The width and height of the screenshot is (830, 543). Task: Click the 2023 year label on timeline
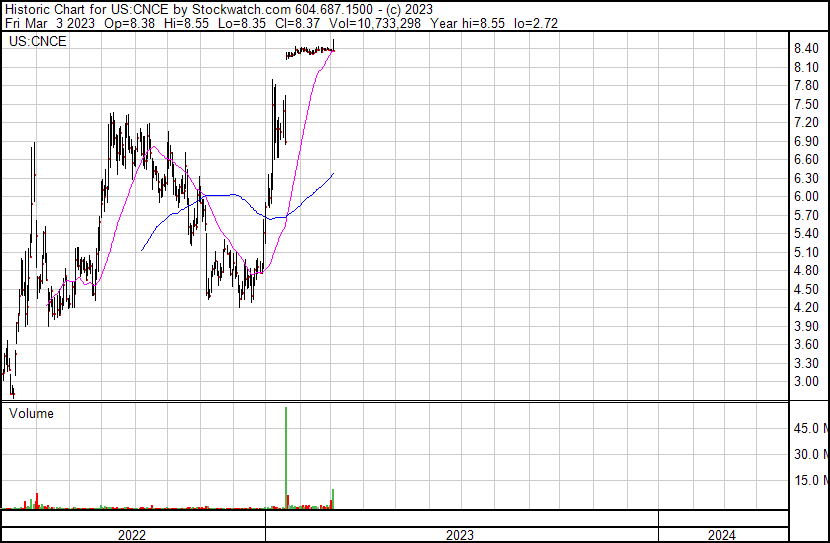pyautogui.click(x=459, y=535)
